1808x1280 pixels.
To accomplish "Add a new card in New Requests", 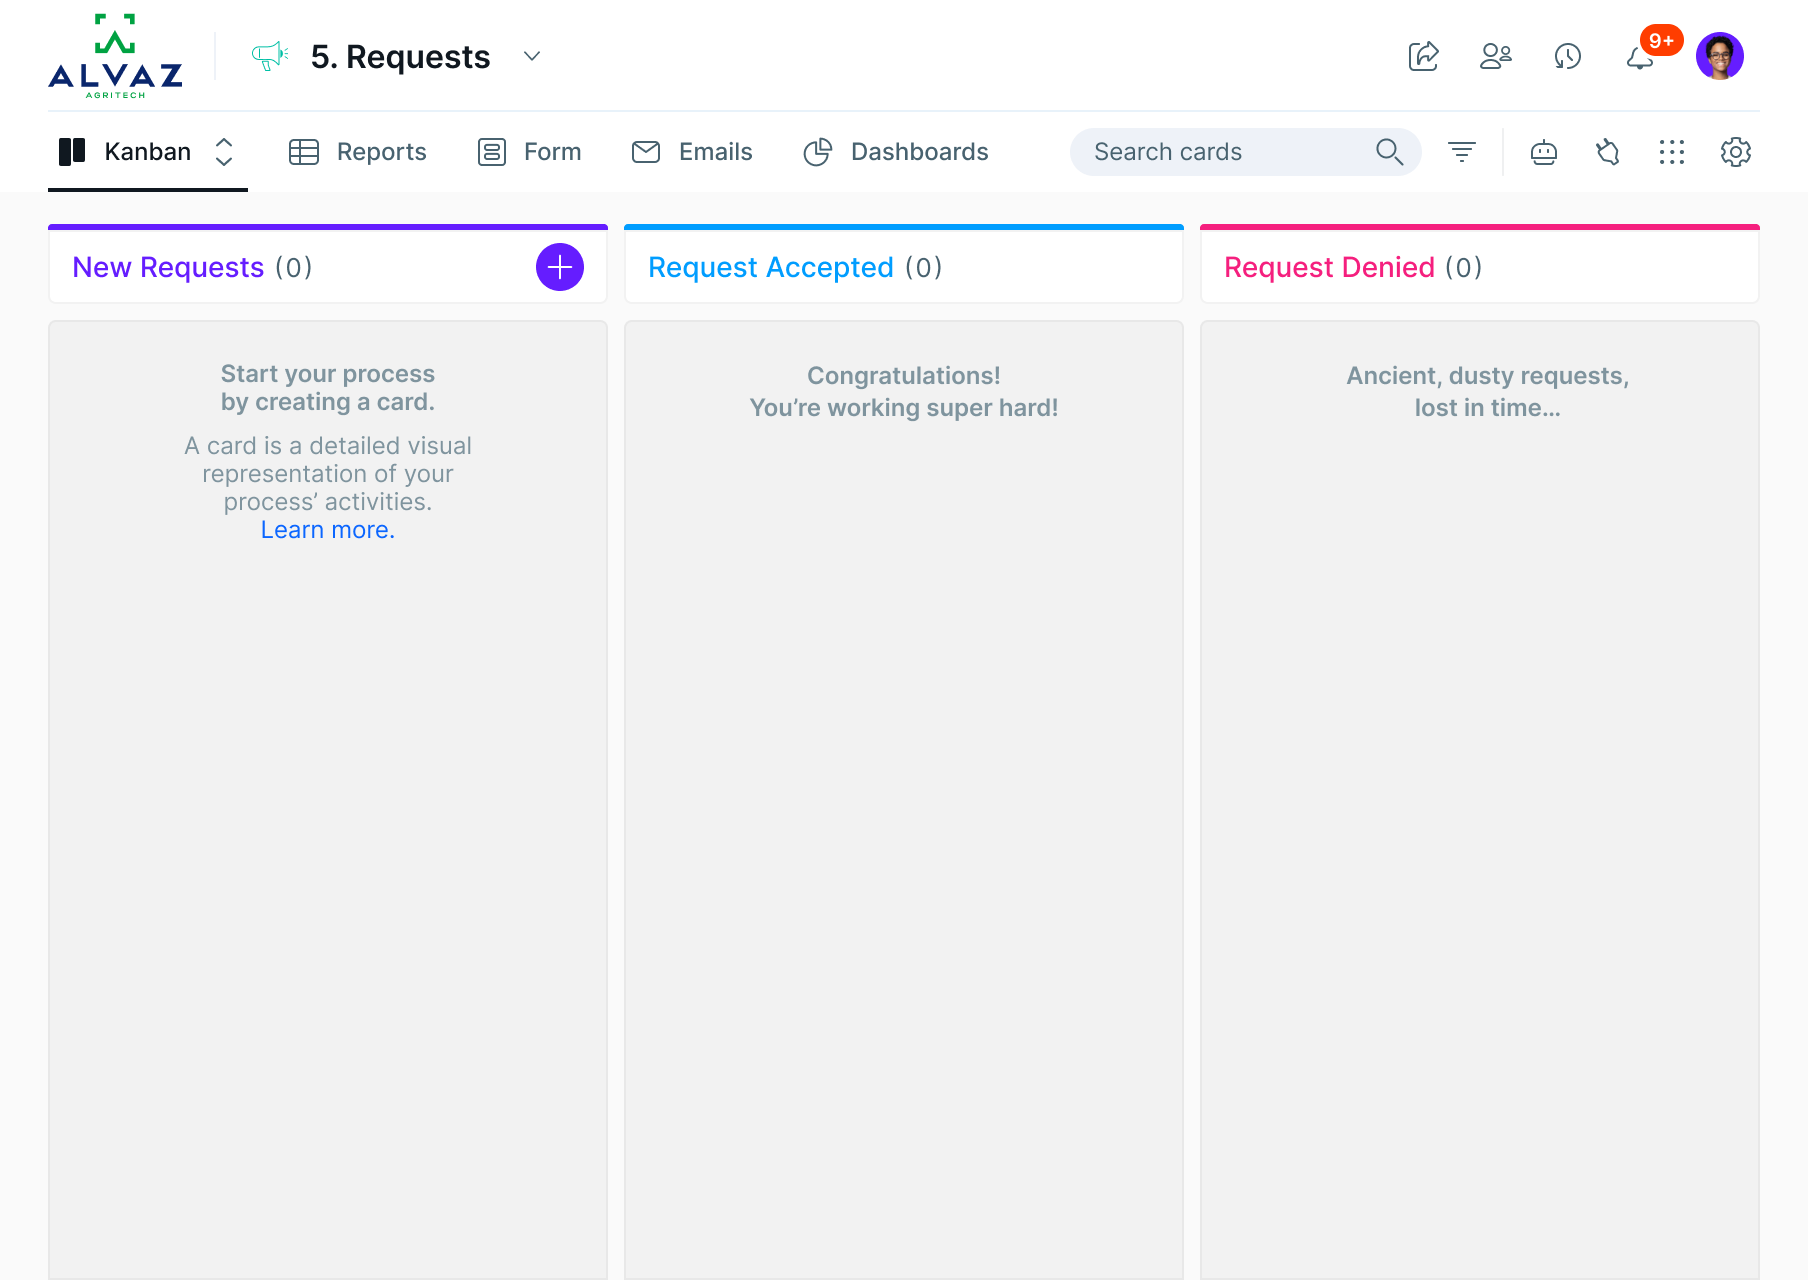I will point(560,267).
